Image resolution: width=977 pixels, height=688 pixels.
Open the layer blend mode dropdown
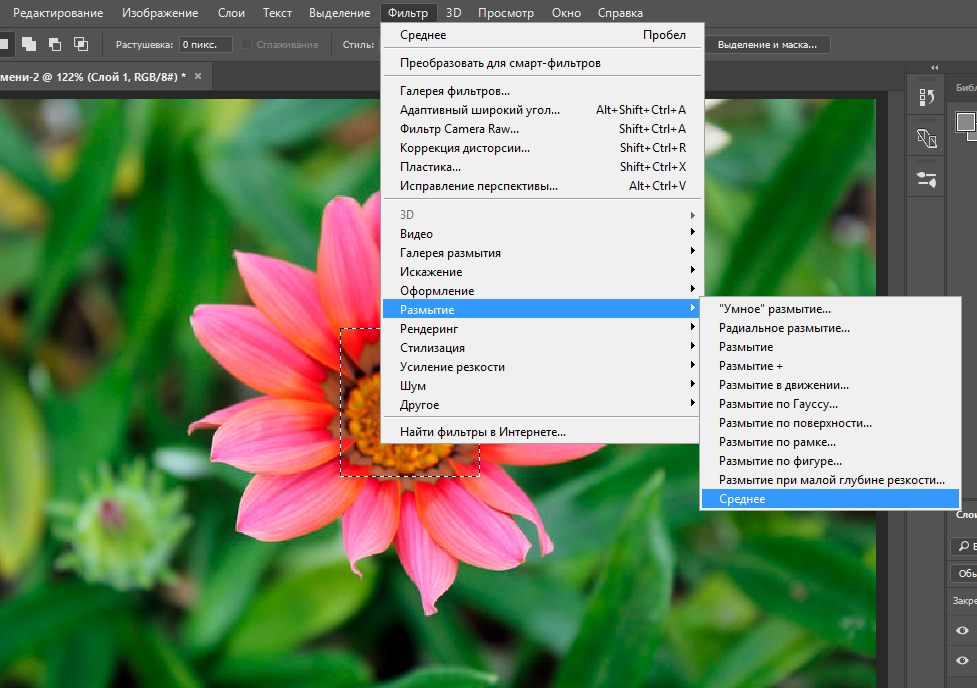pyautogui.click(x=964, y=573)
